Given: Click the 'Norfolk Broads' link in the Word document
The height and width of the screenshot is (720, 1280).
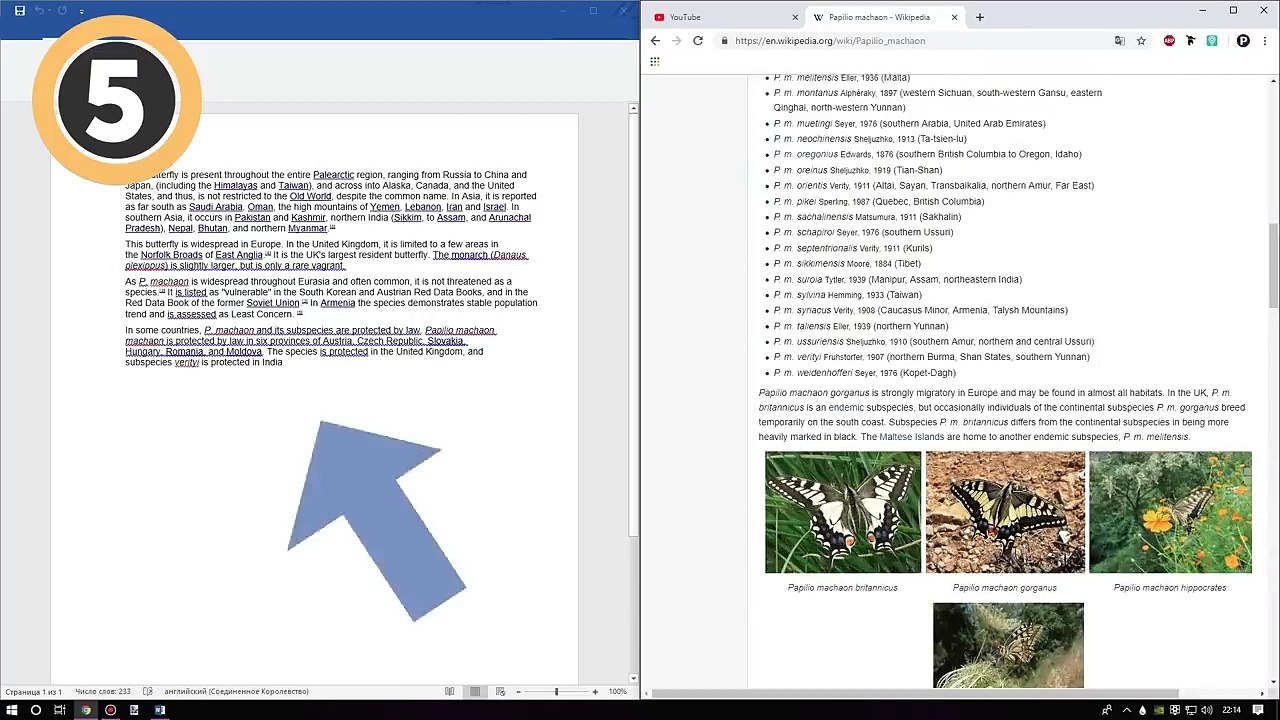Looking at the screenshot, I should 171,255.
